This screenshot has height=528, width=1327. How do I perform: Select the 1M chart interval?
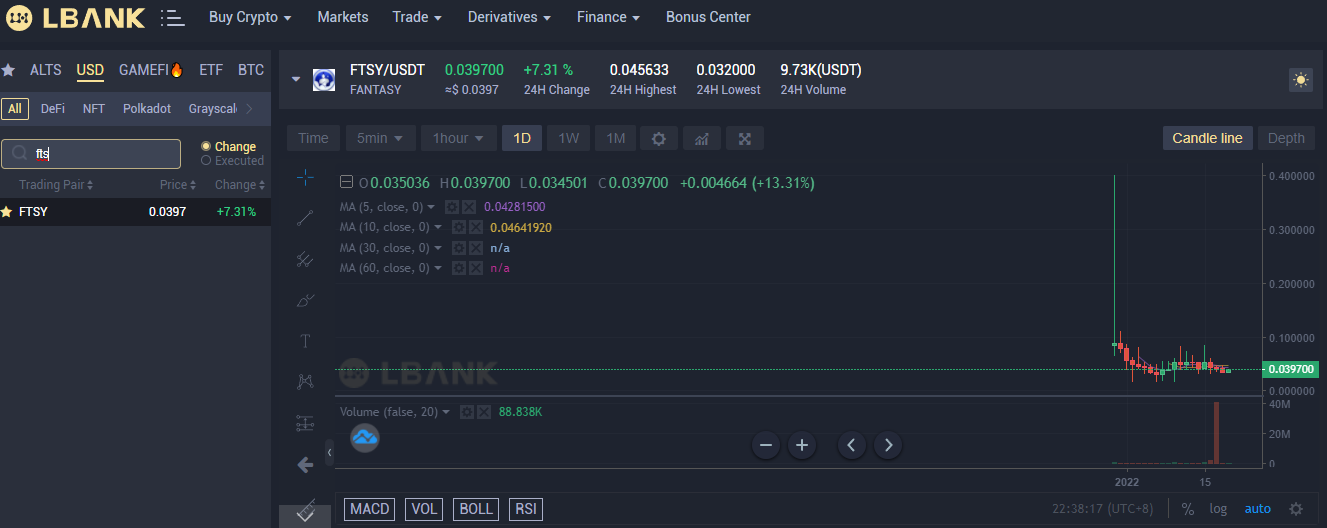click(616, 138)
